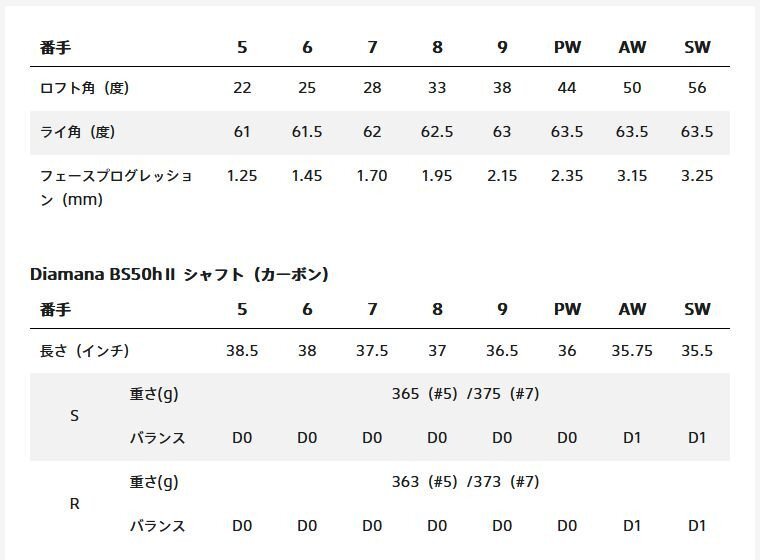Select loft value 56 for SW

697,88
